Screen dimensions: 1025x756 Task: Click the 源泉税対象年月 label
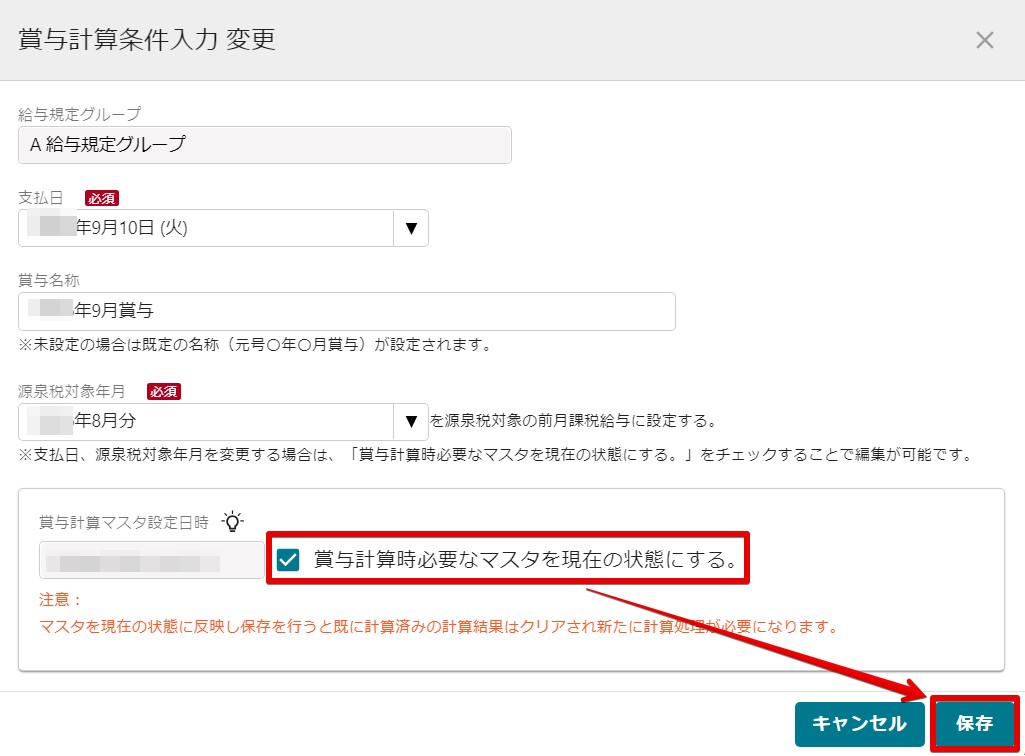pyautogui.click(x=71, y=391)
